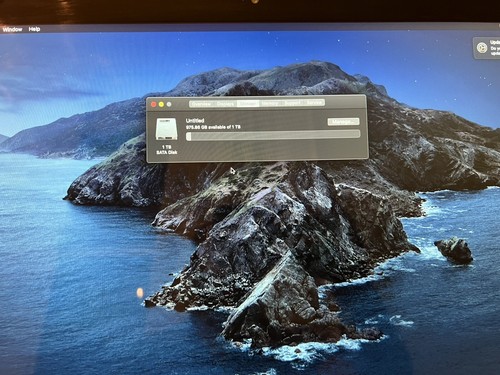Screen dimensions: 500x375
Task: Click the storage usage bar
Action: [x=273, y=135]
